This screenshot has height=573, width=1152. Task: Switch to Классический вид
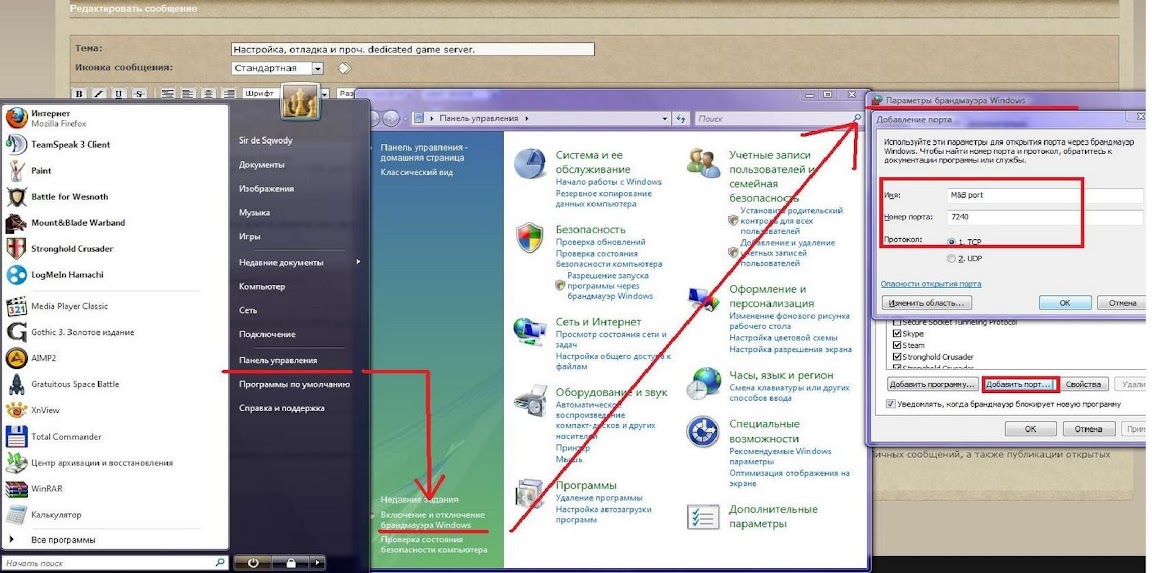[x=417, y=172]
